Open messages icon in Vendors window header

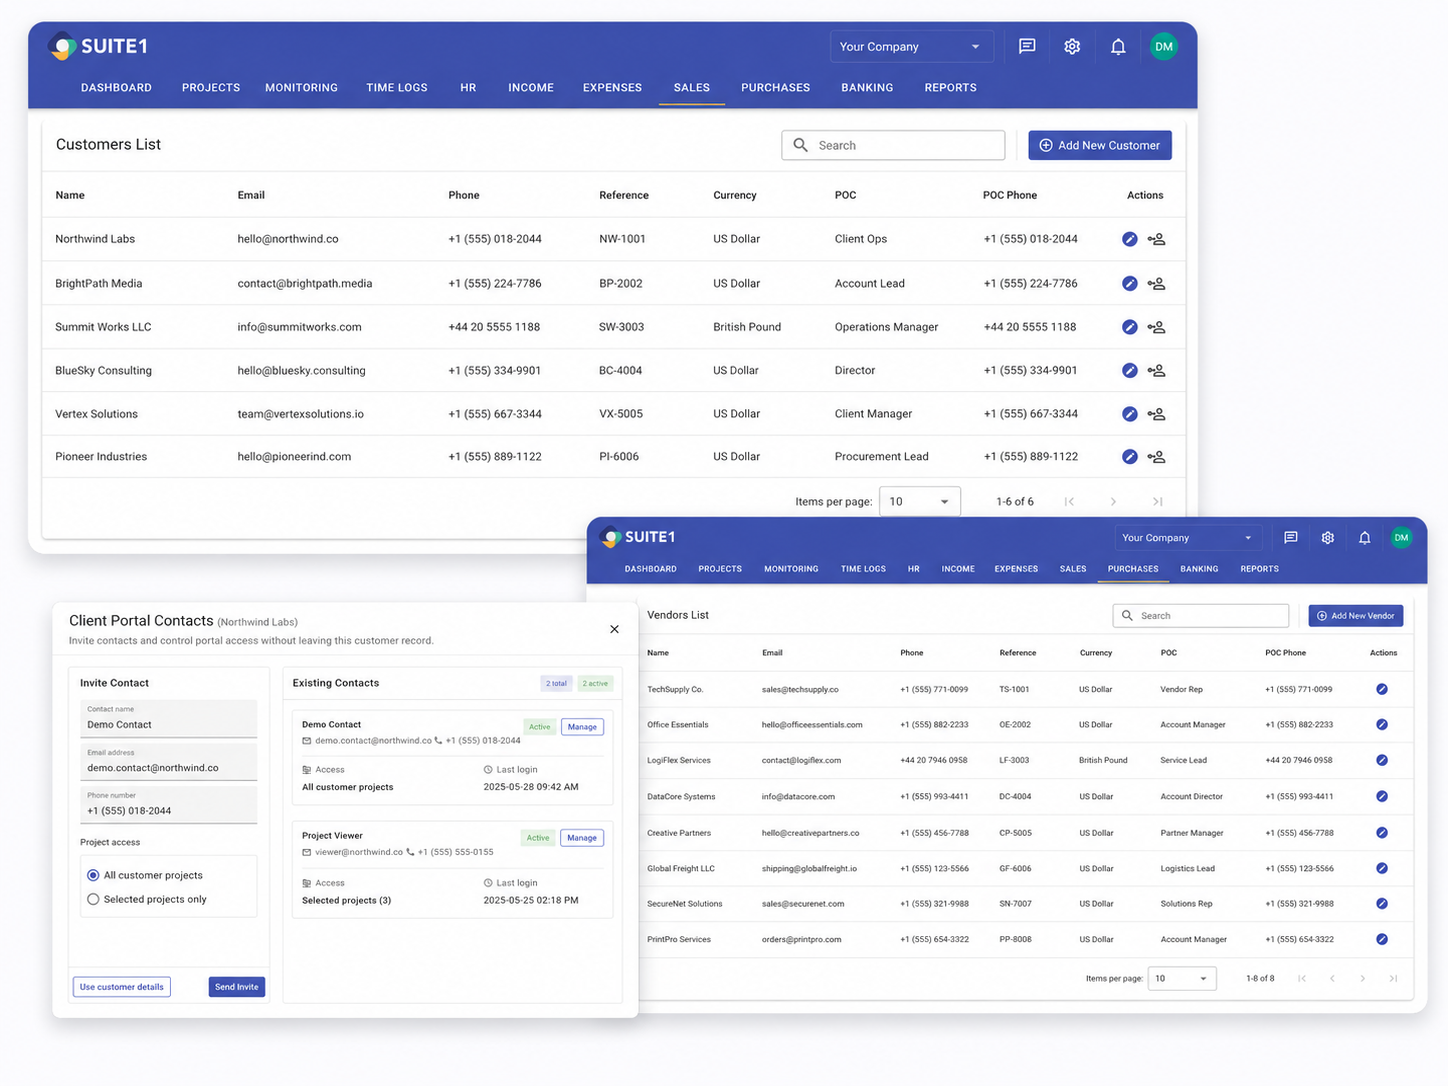1291,537
